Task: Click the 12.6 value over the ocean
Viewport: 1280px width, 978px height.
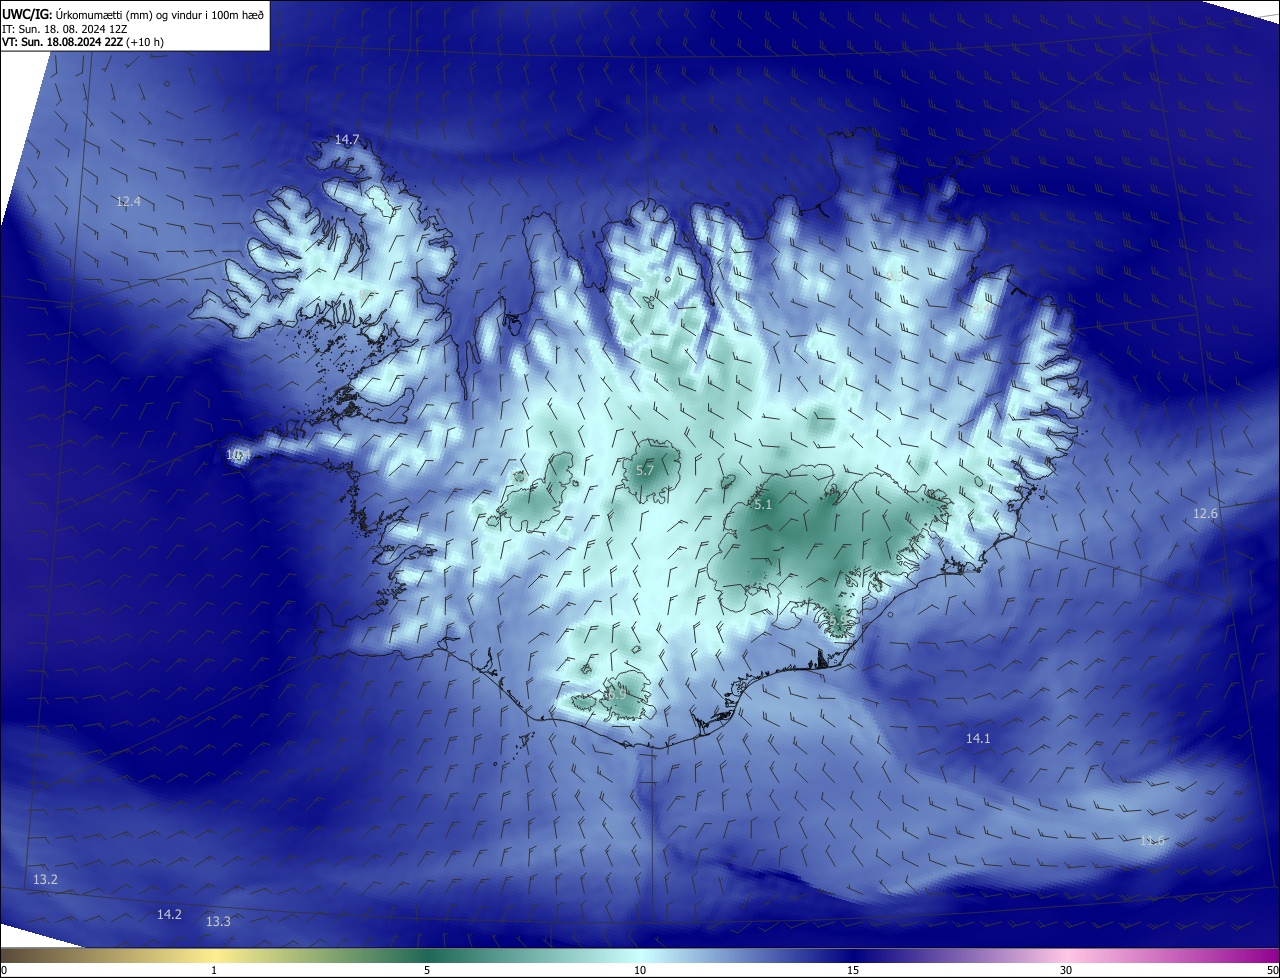Action: 1205,514
